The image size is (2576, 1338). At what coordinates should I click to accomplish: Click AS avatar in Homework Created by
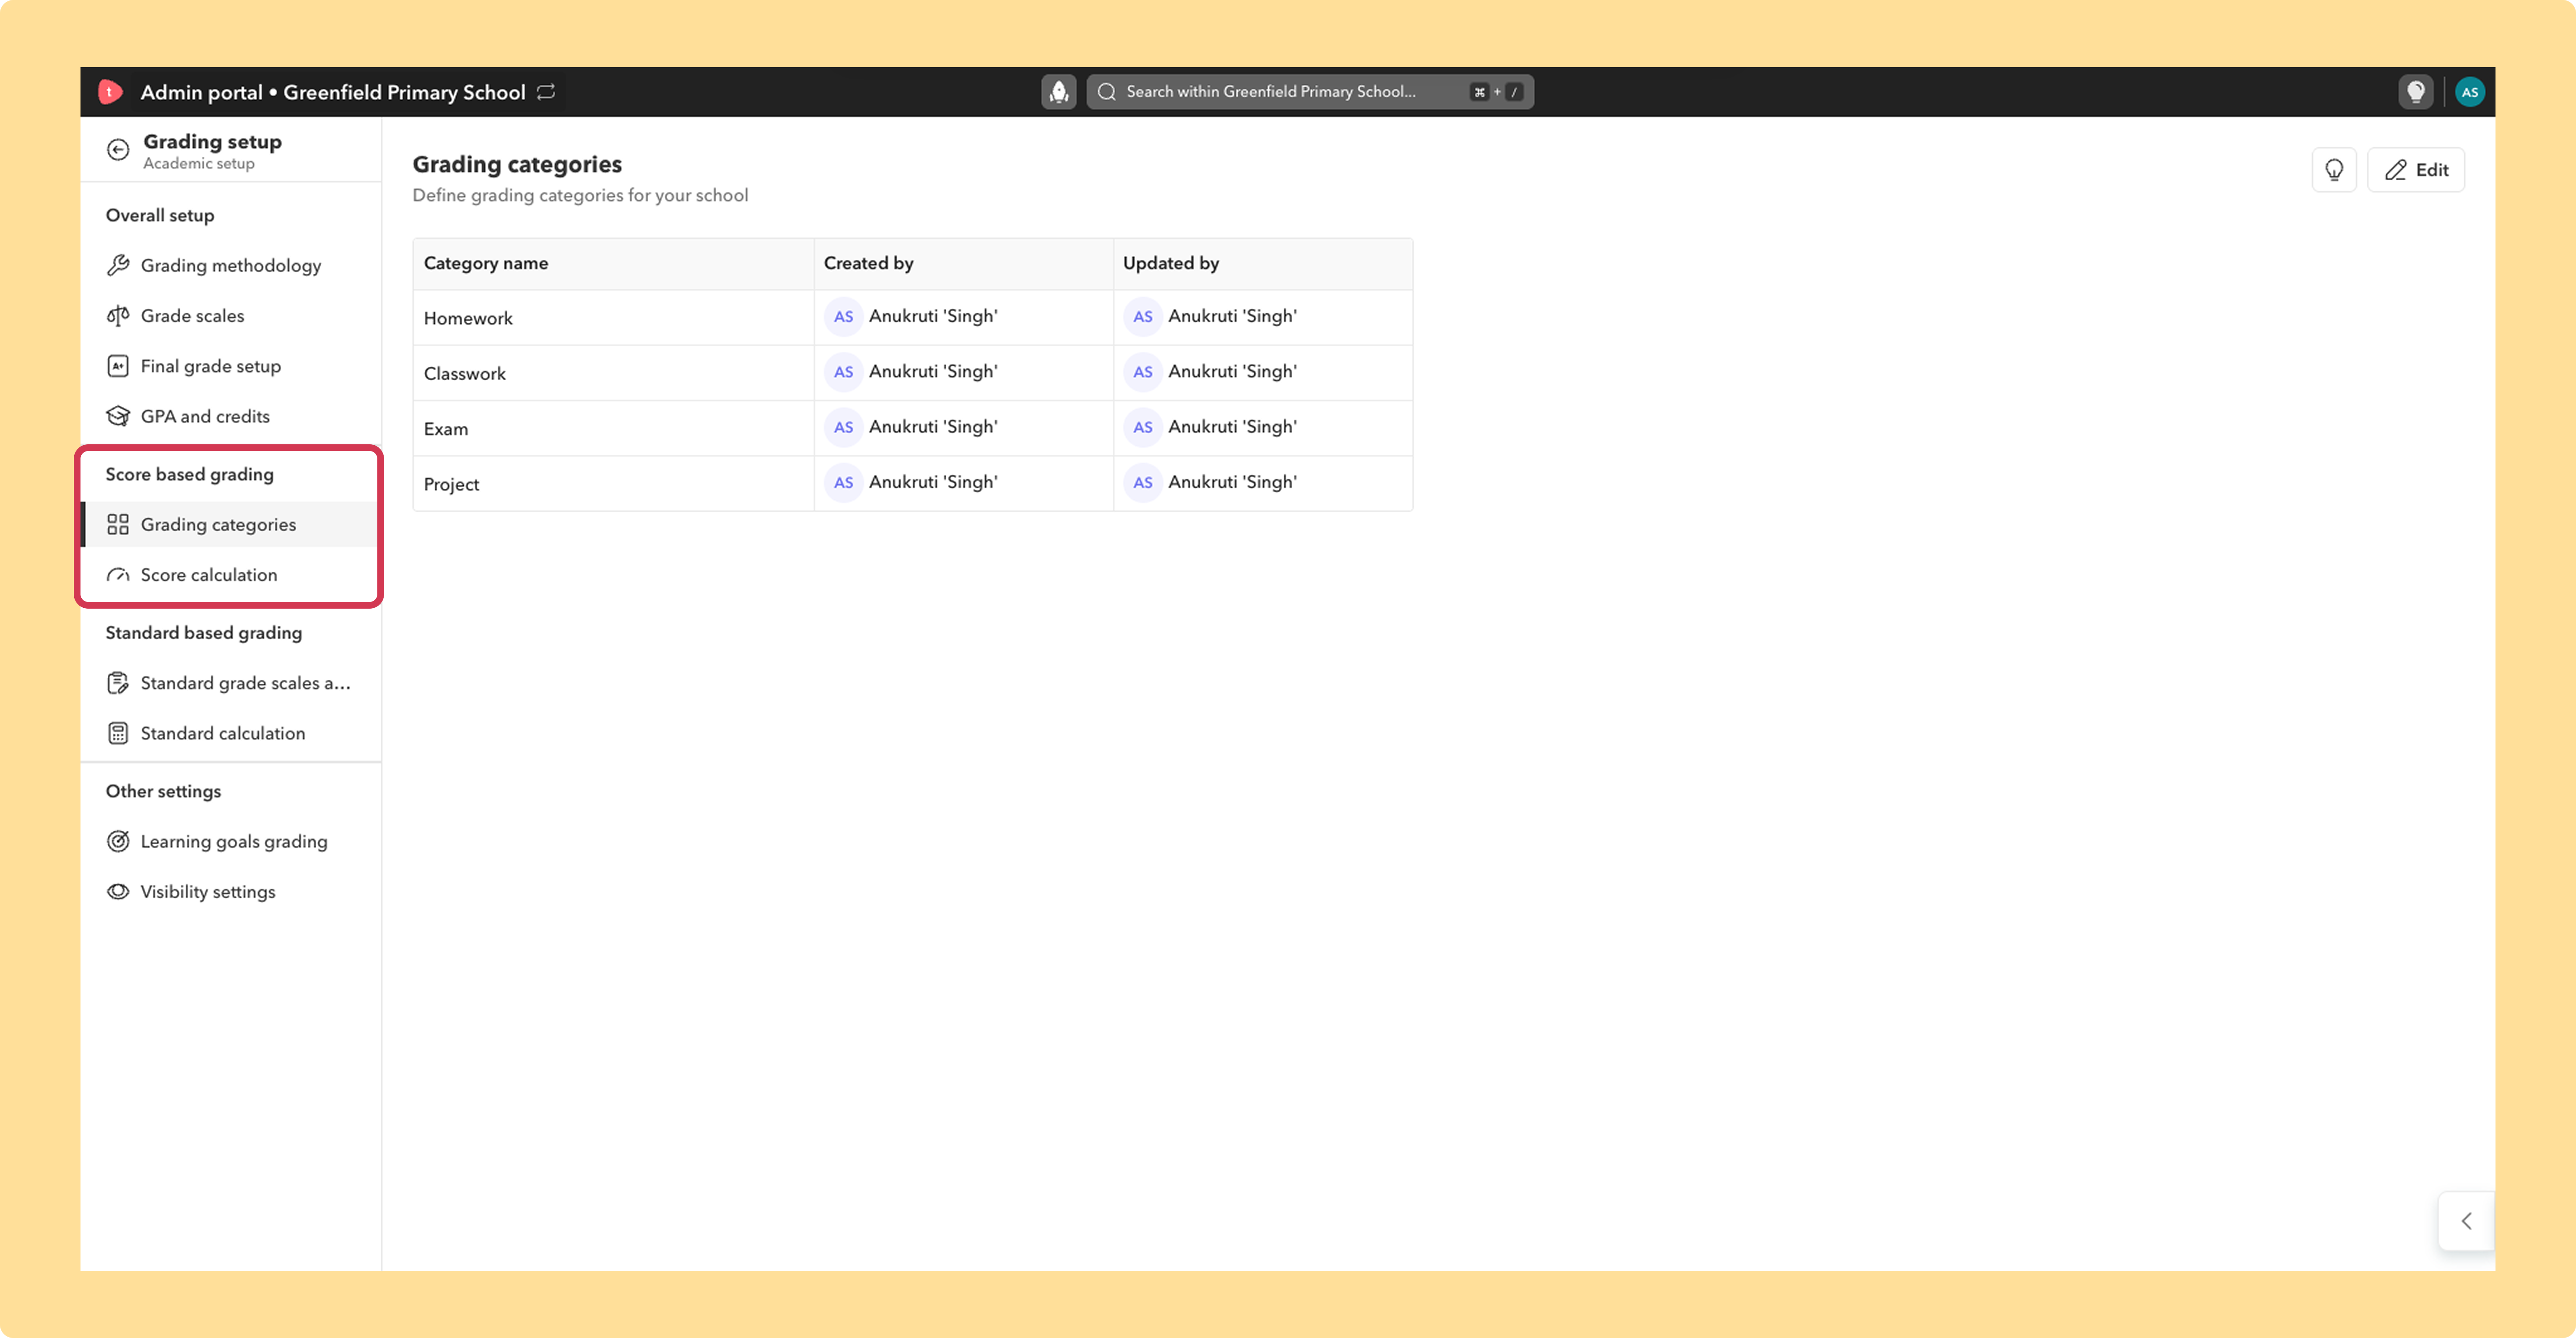point(843,317)
